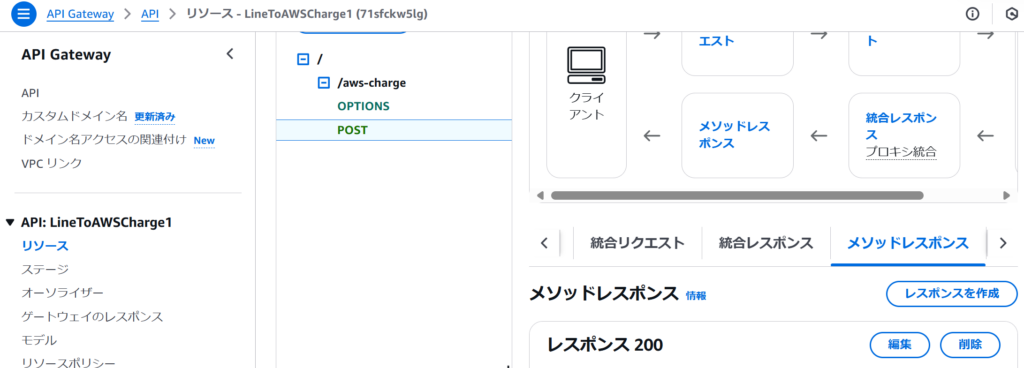
Task: Click the 削除 button for Response 200
Action: coord(970,345)
